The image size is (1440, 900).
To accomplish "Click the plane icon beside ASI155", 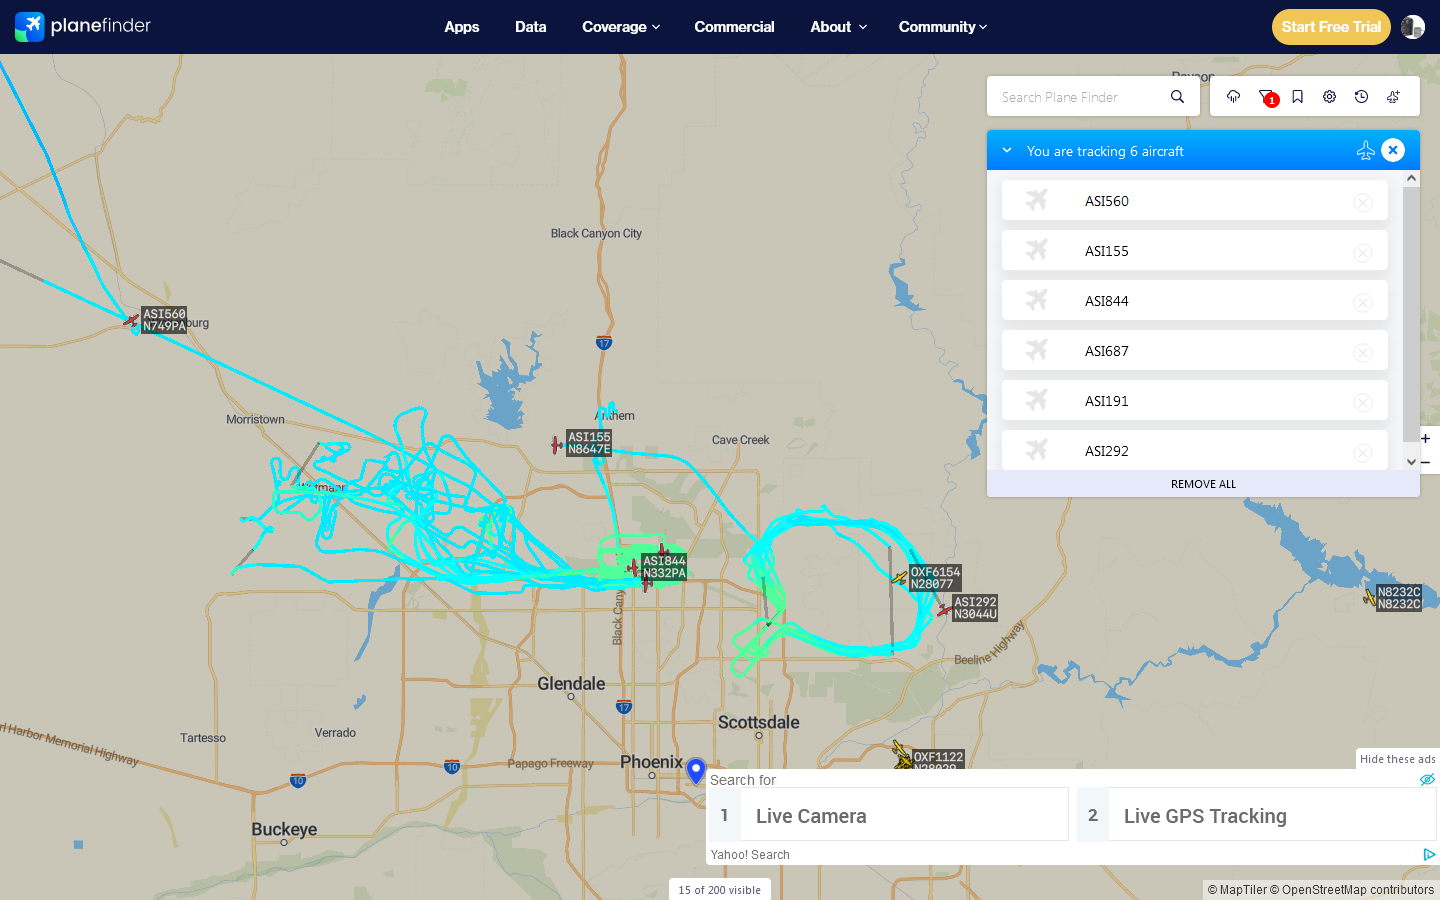I will (1037, 250).
